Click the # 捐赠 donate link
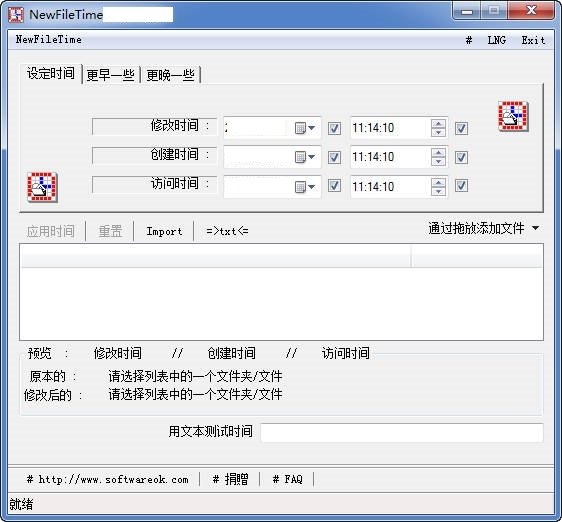 [x=230, y=479]
